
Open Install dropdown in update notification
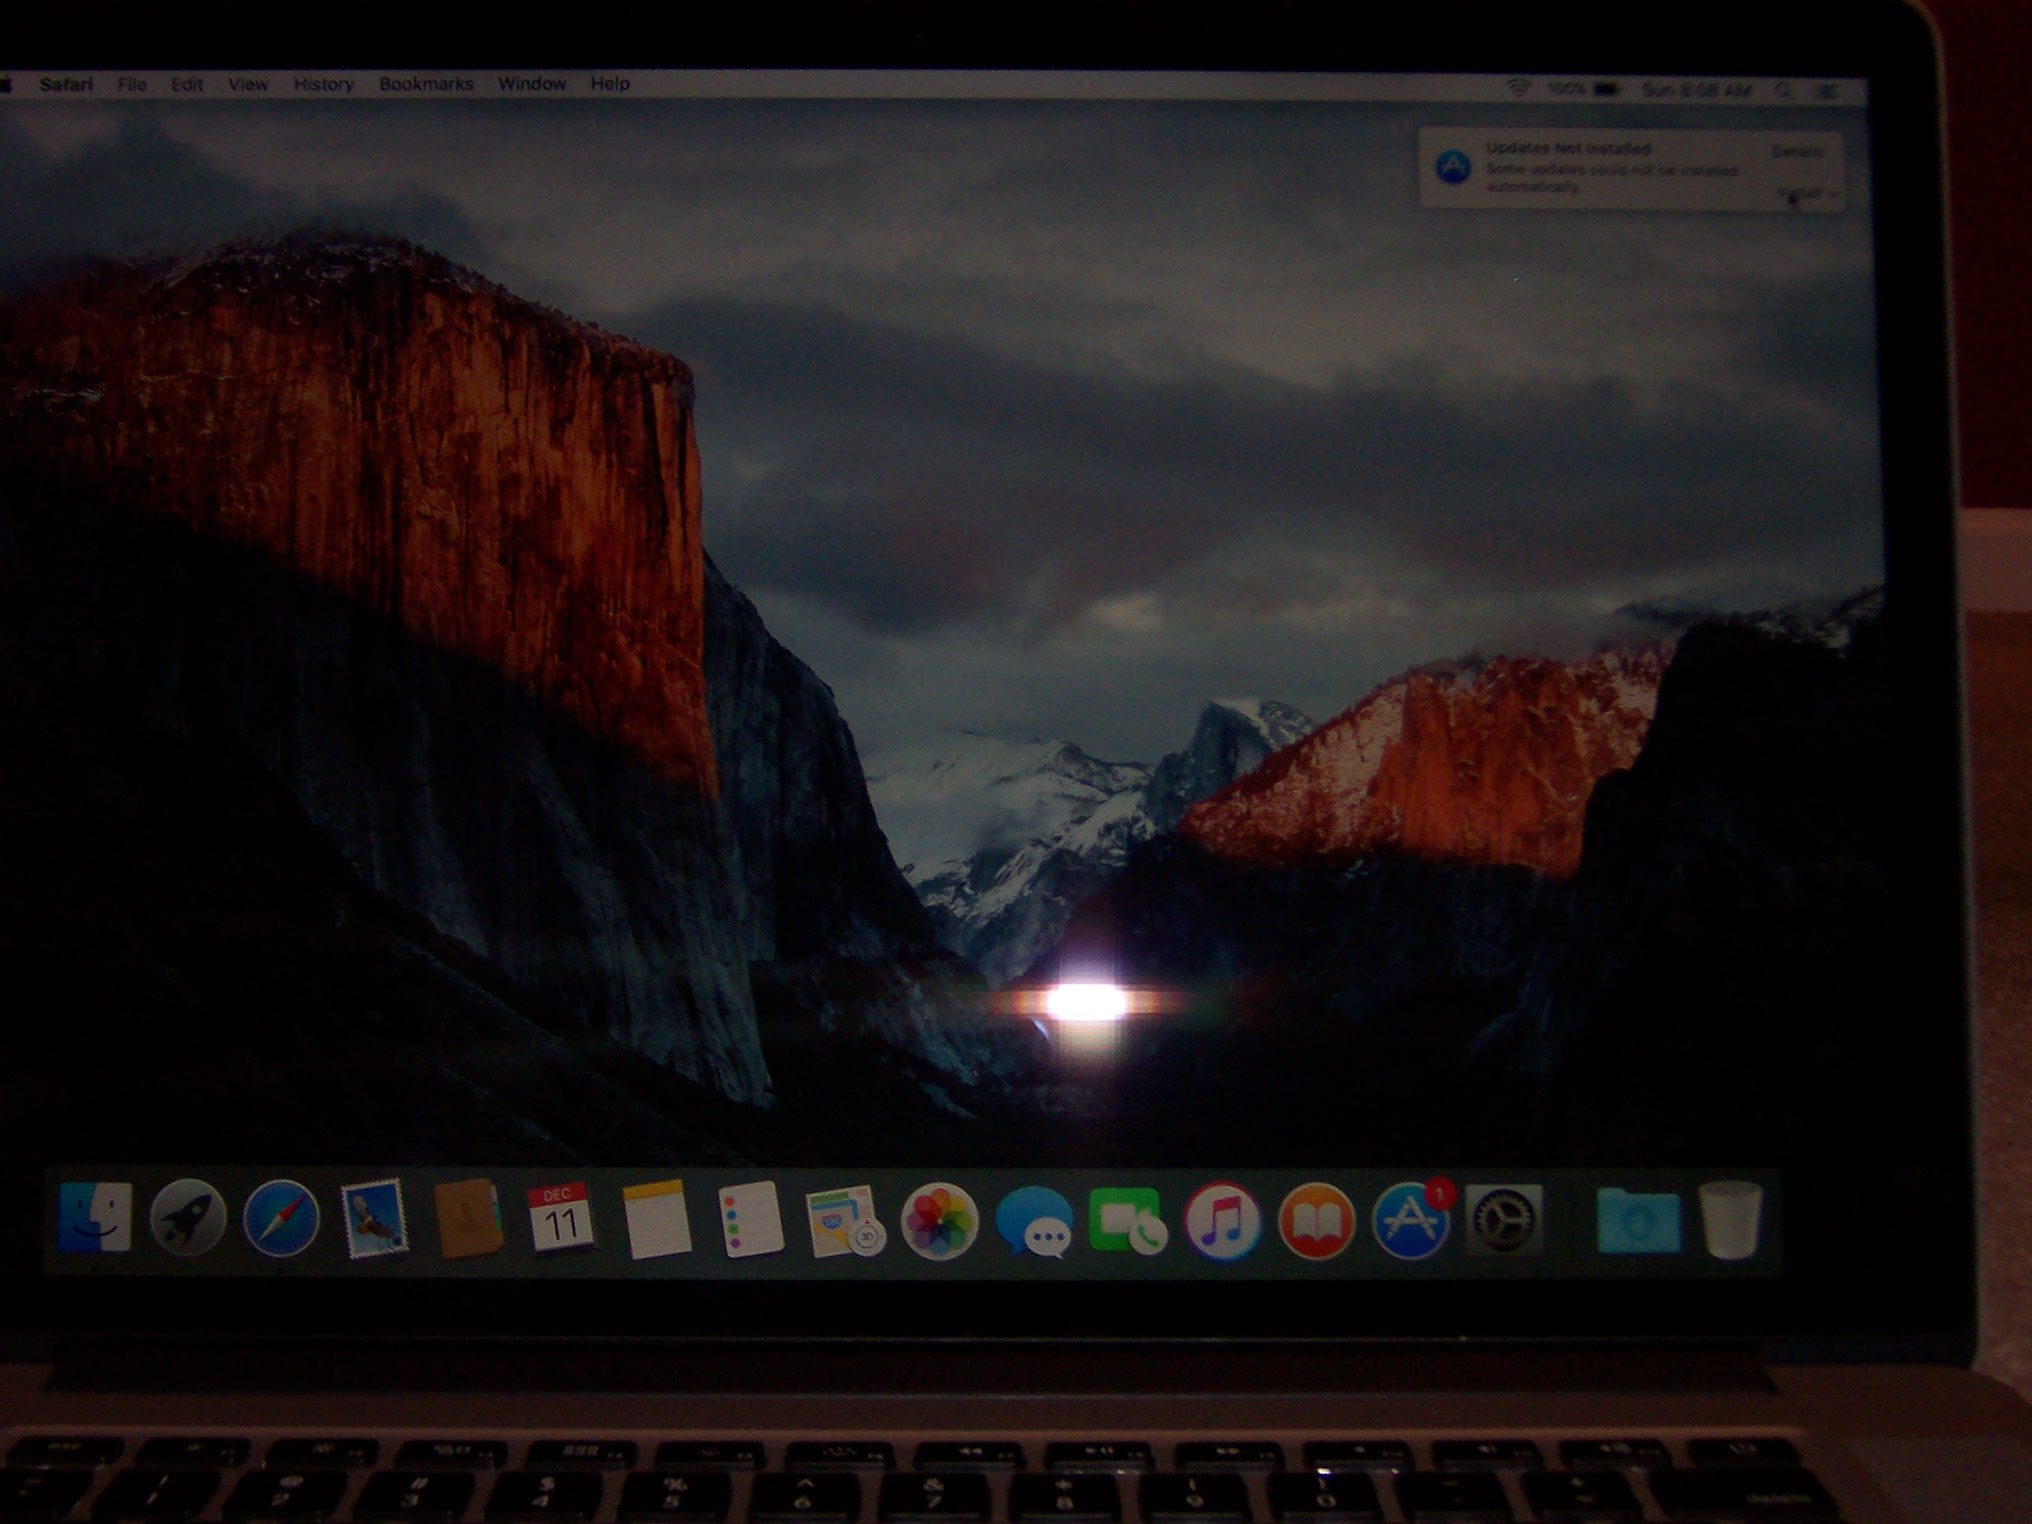[x=1807, y=192]
